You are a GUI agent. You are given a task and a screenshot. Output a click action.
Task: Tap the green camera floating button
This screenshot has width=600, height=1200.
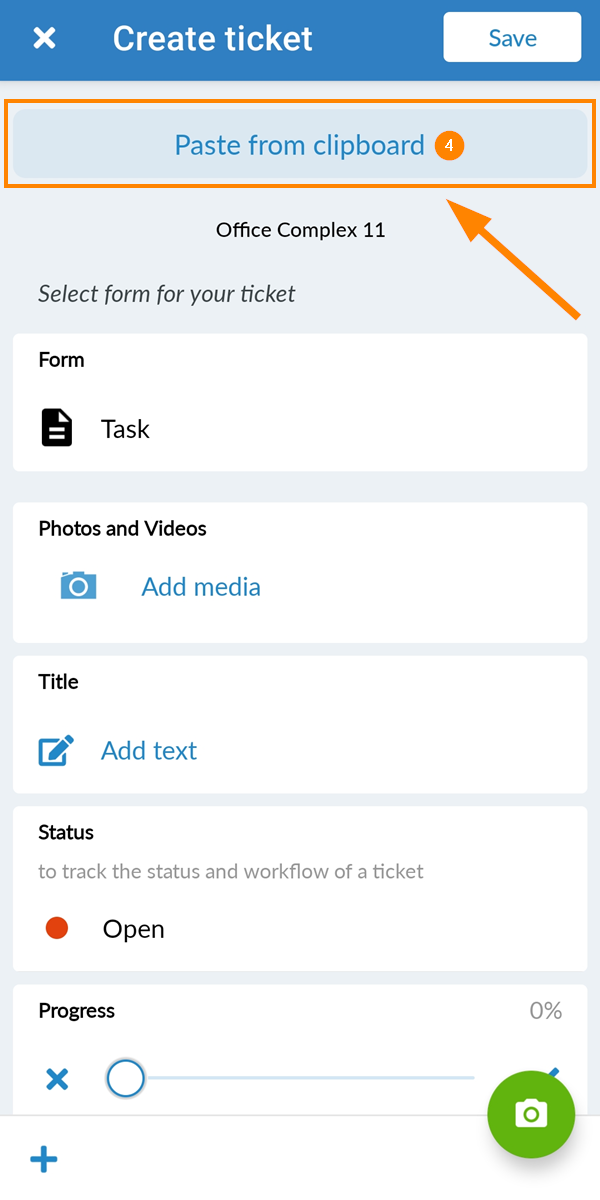coord(531,1114)
